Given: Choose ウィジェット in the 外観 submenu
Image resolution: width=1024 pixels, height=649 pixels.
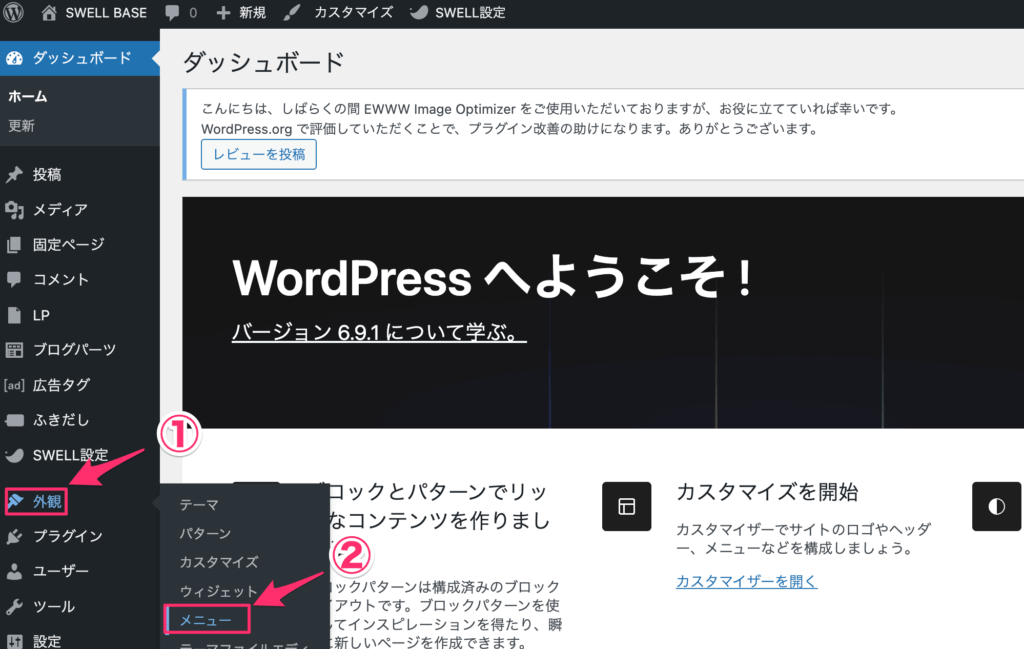Looking at the screenshot, I should tap(218, 591).
